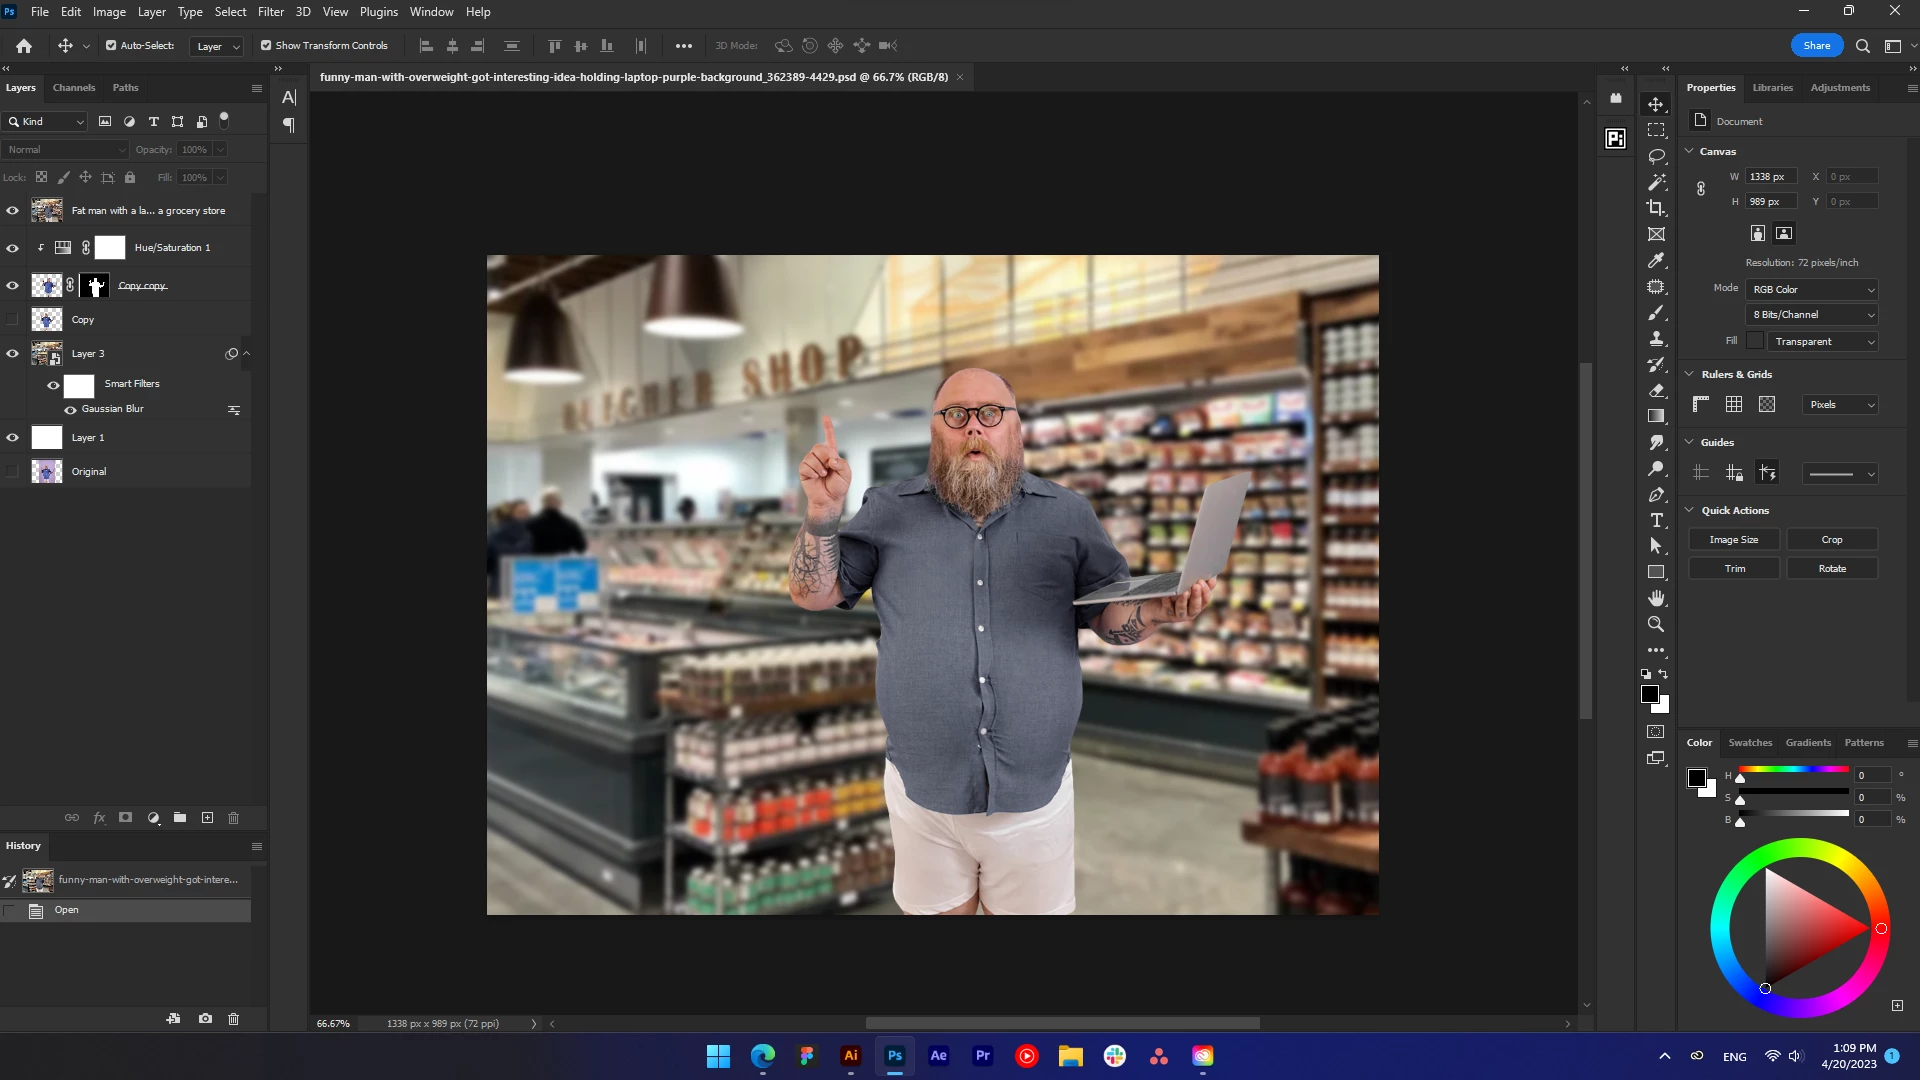Uncheck the Auto-Select checkbox
The width and height of the screenshot is (1920, 1080).
(x=111, y=45)
